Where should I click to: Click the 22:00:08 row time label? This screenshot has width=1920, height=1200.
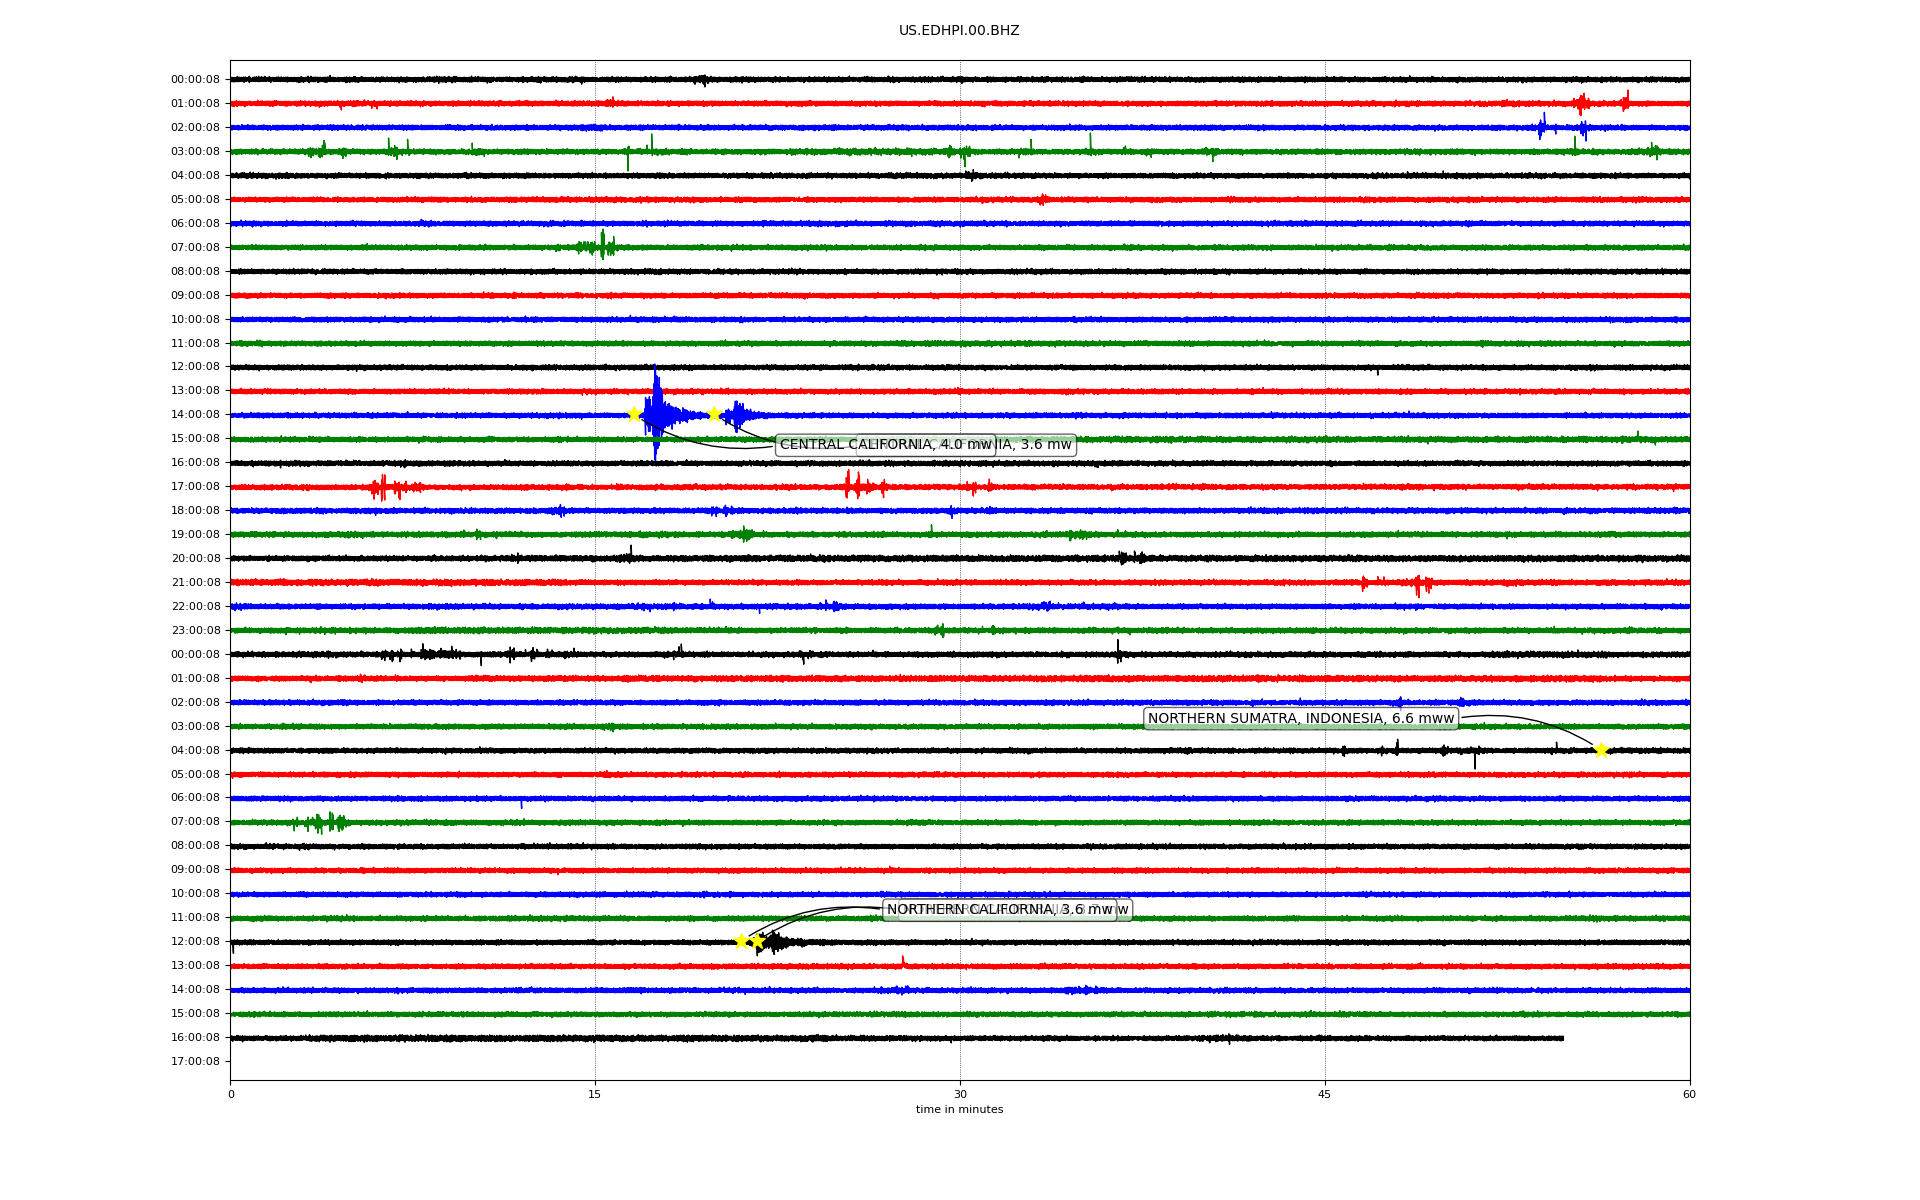(x=195, y=607)
